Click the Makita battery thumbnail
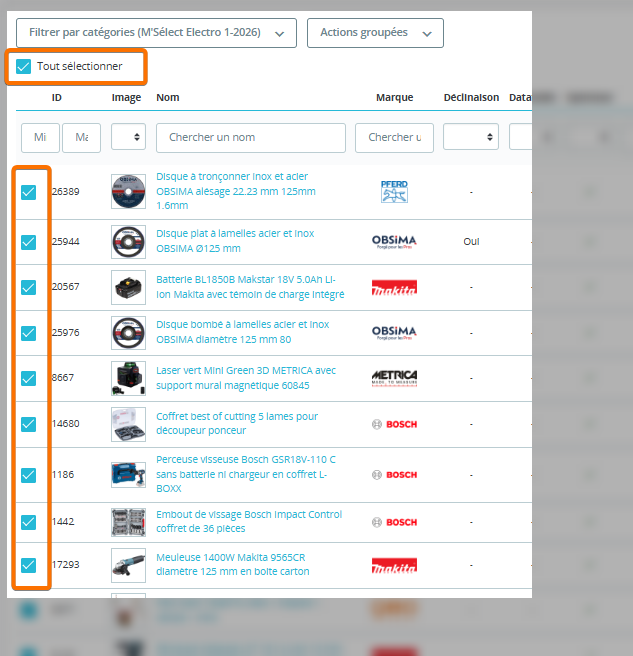633x656 pixels. tap(128, 287)
